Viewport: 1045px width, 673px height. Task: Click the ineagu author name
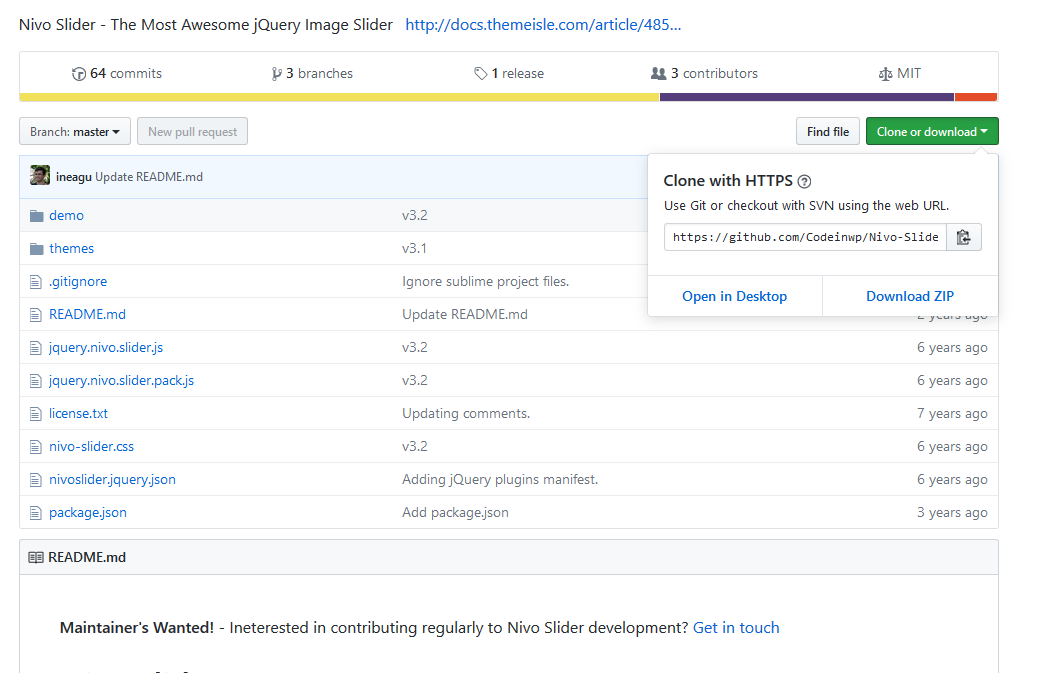[73, 177]
